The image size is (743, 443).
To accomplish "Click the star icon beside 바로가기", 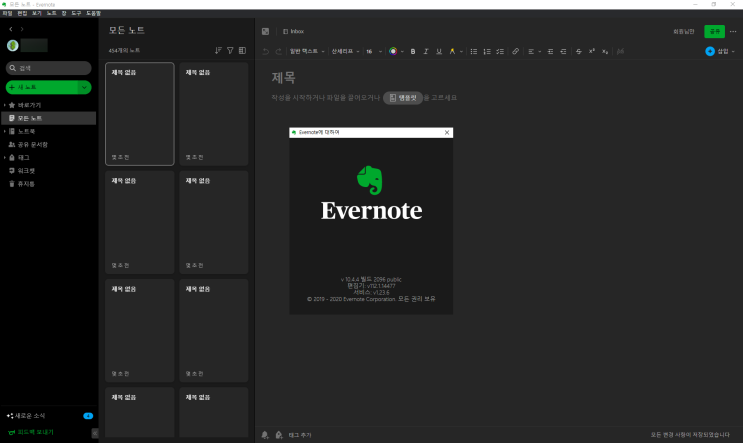I will 12,105.
